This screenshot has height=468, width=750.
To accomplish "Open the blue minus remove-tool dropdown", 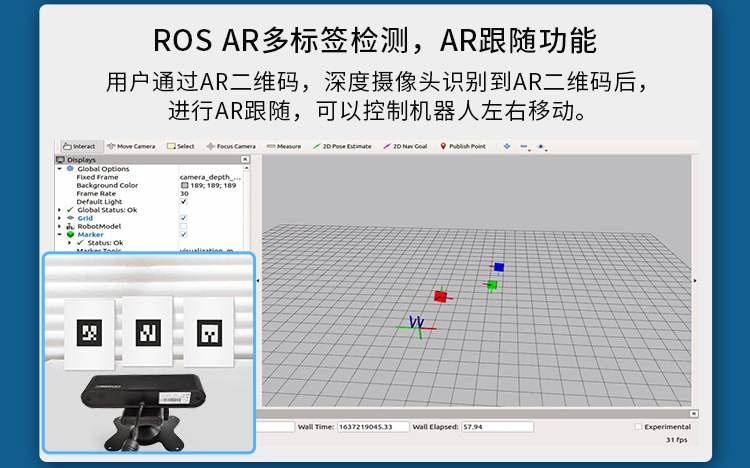I will 525,147.
